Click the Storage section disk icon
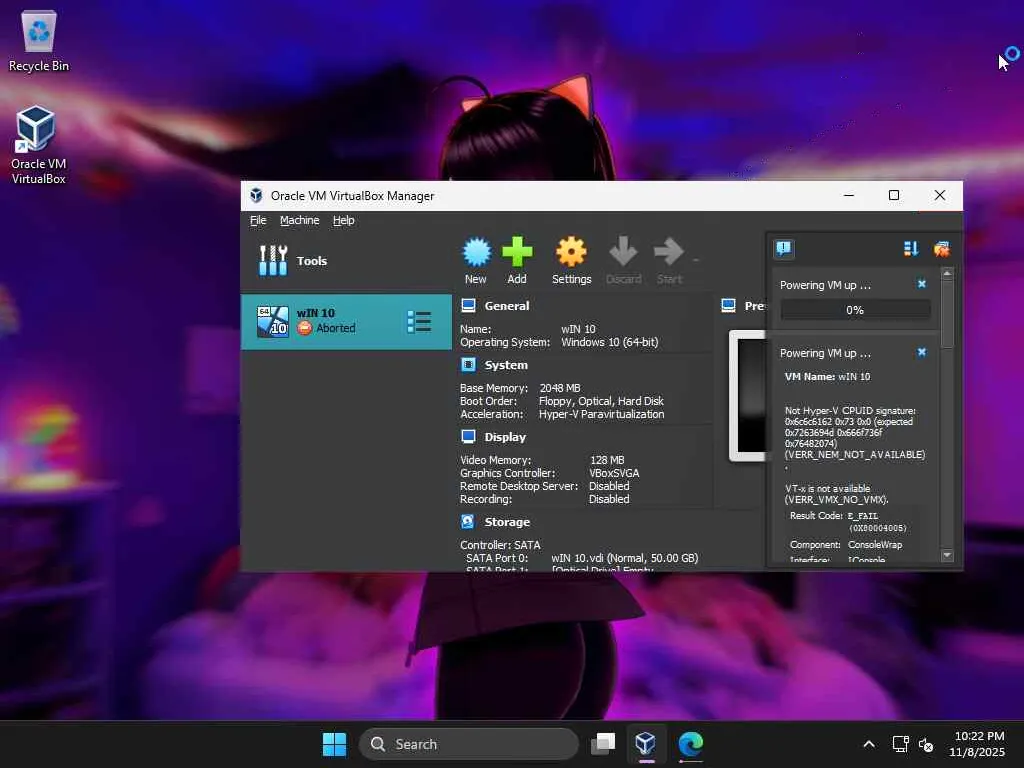The image size is (1024, 768). point(468,521)
